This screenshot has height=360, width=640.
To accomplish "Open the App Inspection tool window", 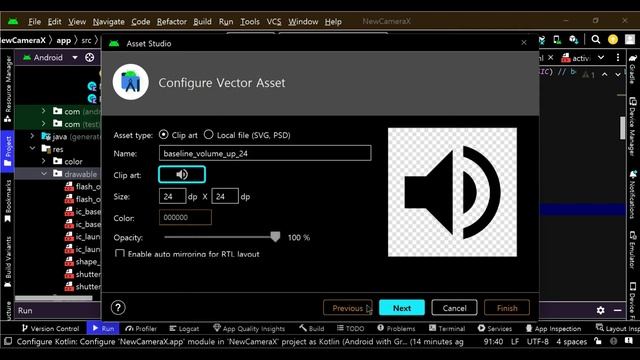I will pos(553,328).
